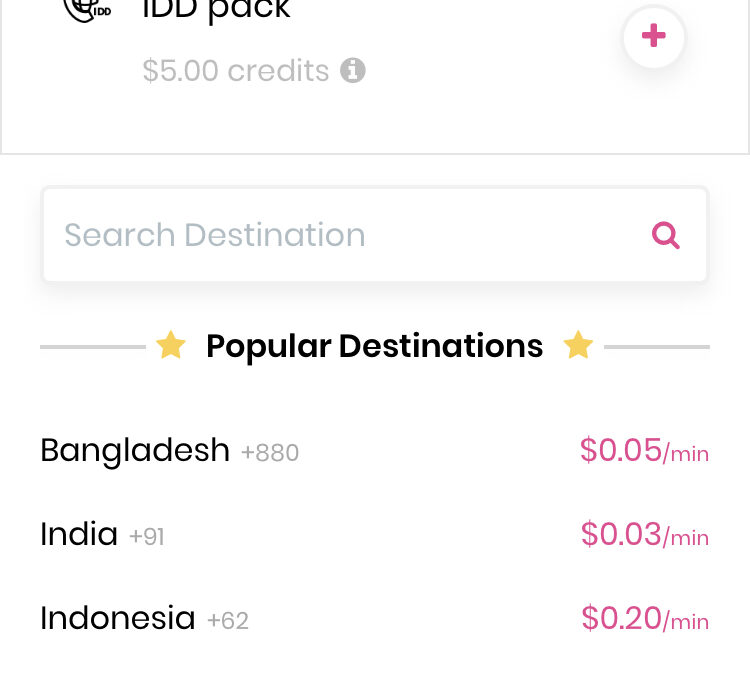
Task: Select the India destination
Action: click(x=375, y=534)
